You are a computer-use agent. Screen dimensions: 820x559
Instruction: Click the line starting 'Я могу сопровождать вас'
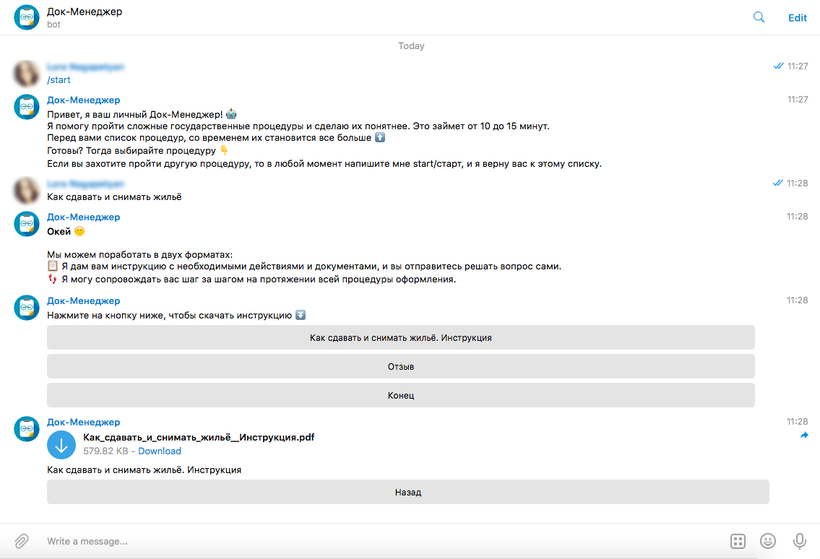(259, 279)
